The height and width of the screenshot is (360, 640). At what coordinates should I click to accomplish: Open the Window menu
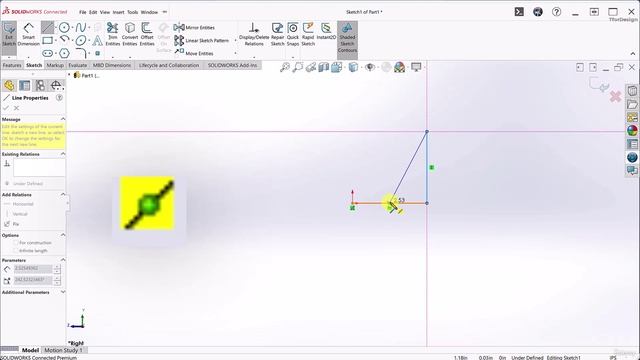click(149, 12)
